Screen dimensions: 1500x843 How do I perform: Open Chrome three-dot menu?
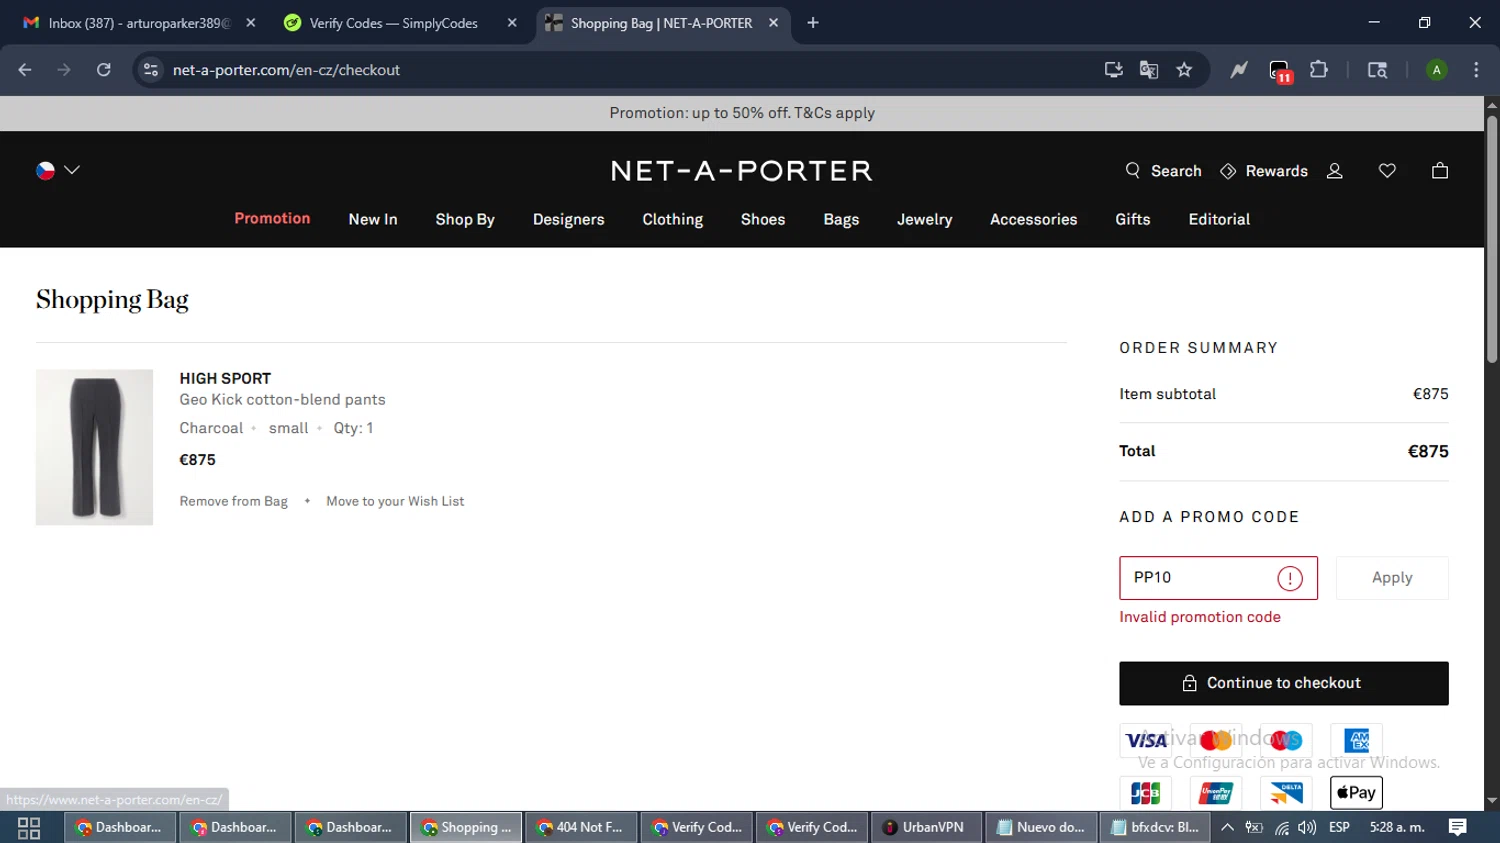pos(1476,70)
